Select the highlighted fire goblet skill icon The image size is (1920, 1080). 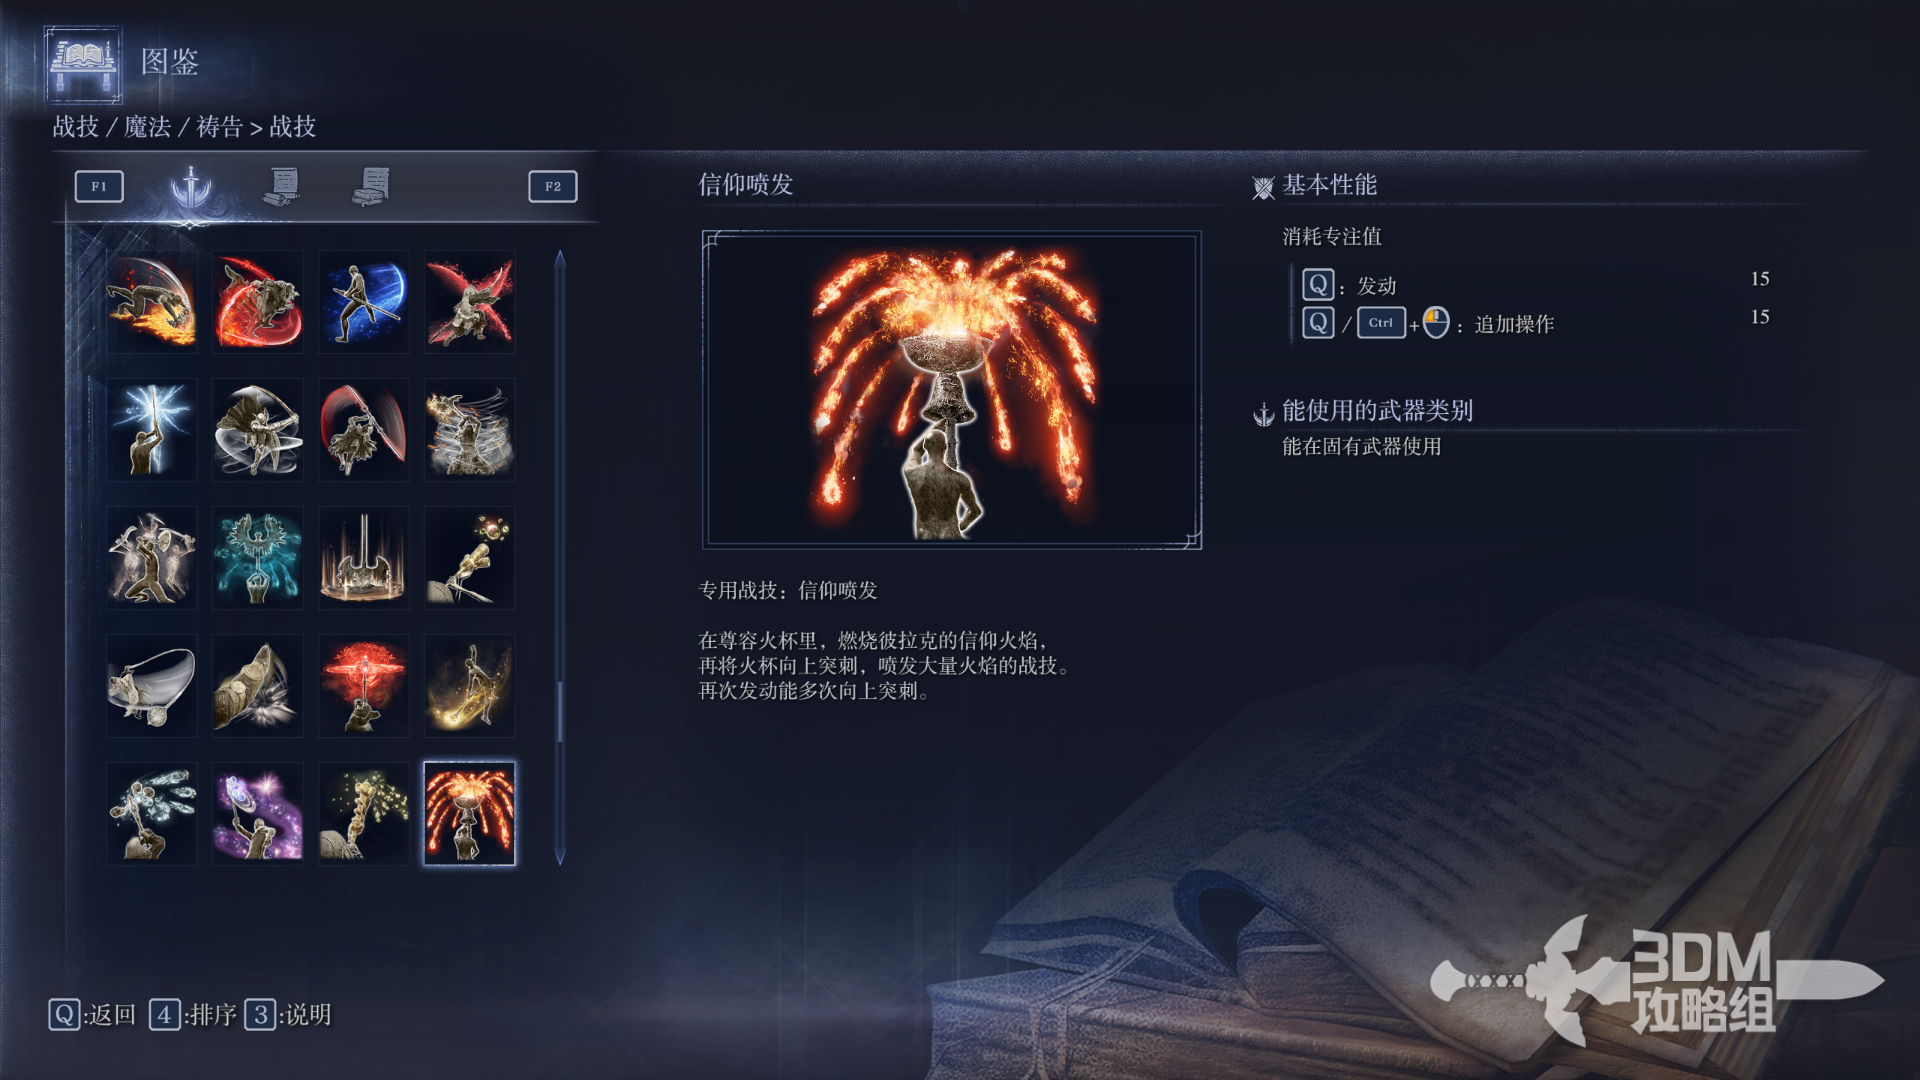click(470, 814)
